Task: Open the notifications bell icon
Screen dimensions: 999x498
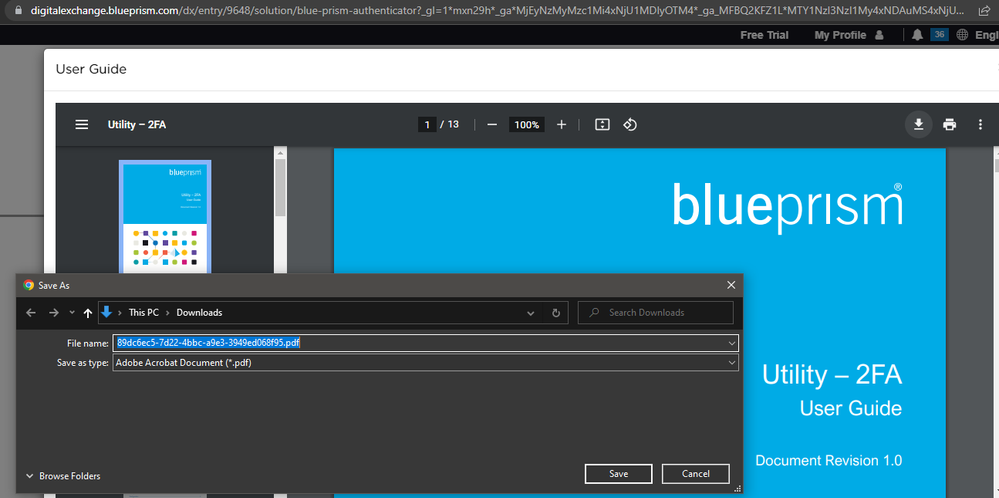Action: pyautogui.click(x=917, y=35)
